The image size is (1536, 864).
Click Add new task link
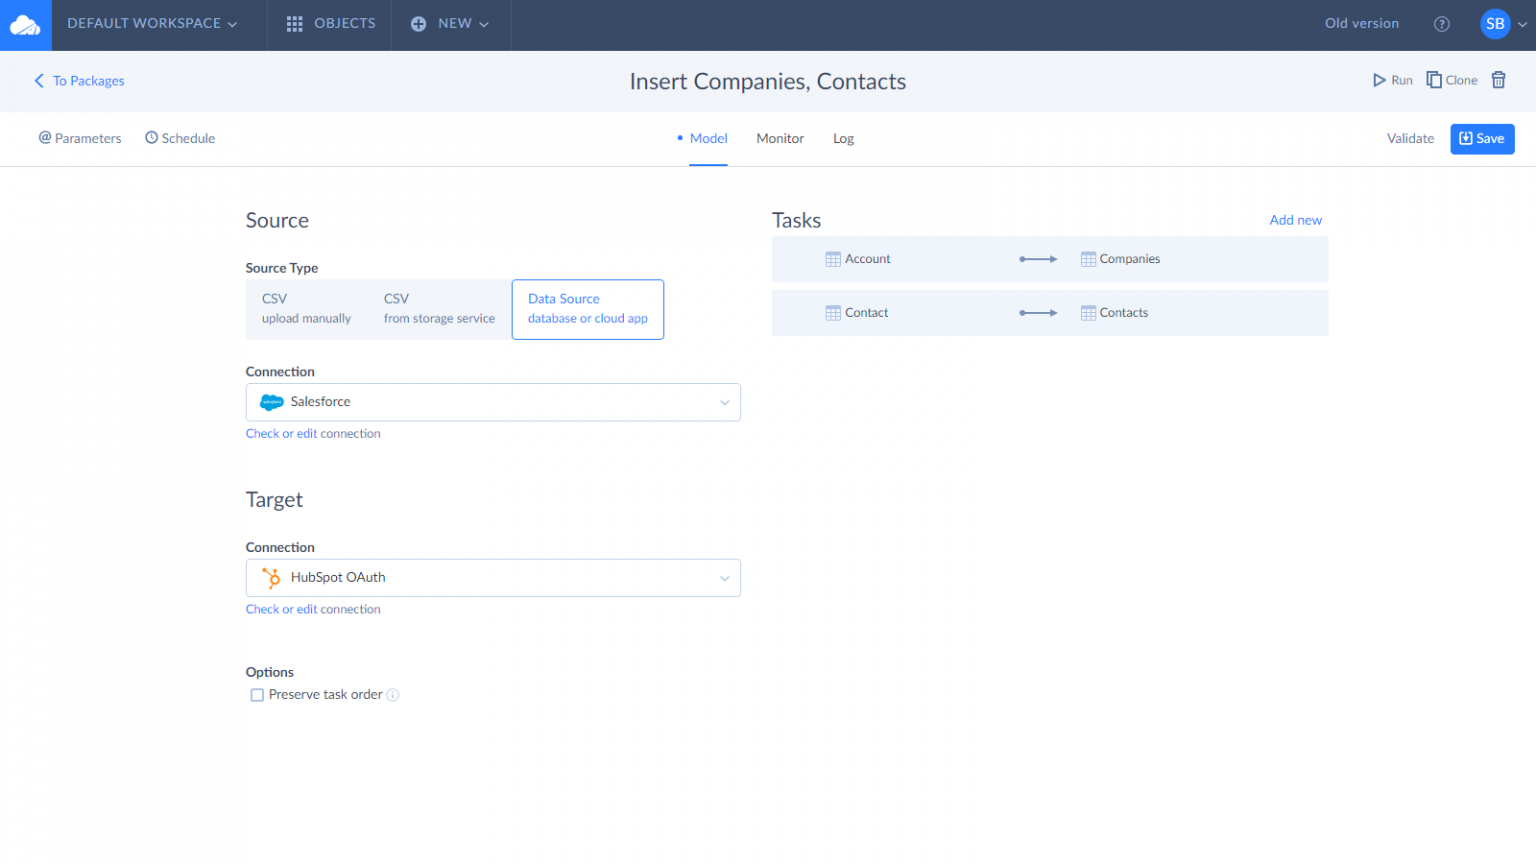point(1295,220)
